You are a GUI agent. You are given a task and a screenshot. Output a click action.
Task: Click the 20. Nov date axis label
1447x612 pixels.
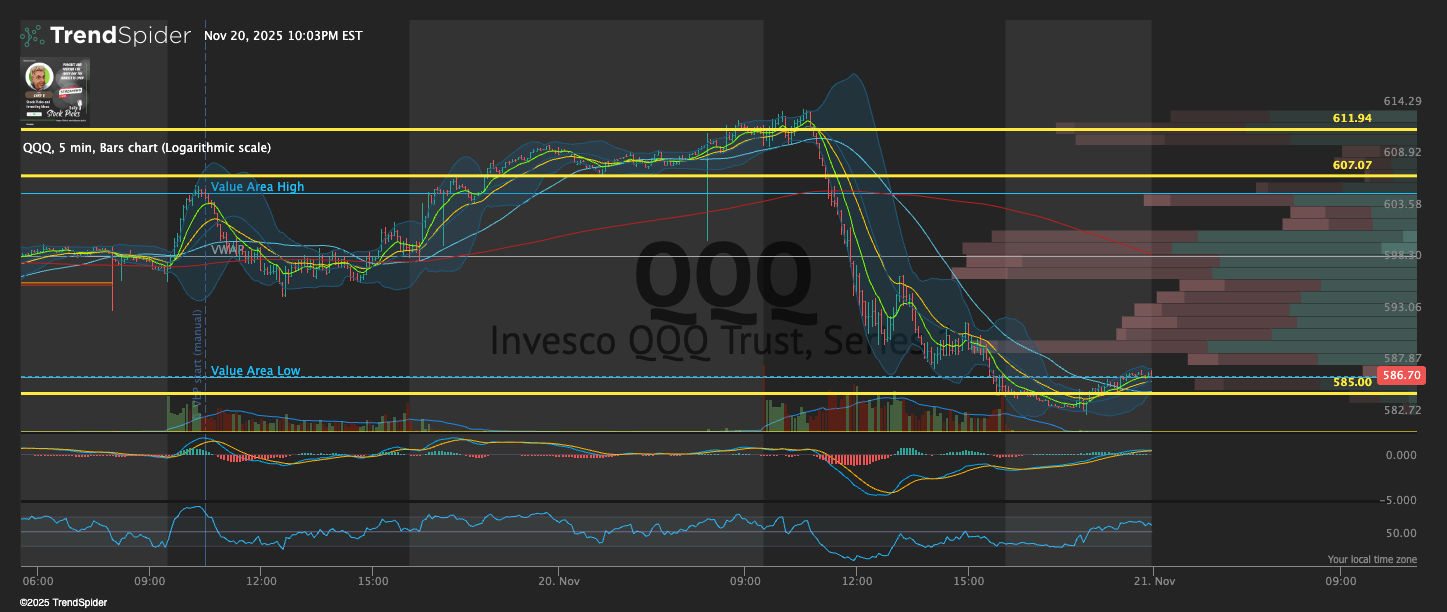tap(558, 580)
